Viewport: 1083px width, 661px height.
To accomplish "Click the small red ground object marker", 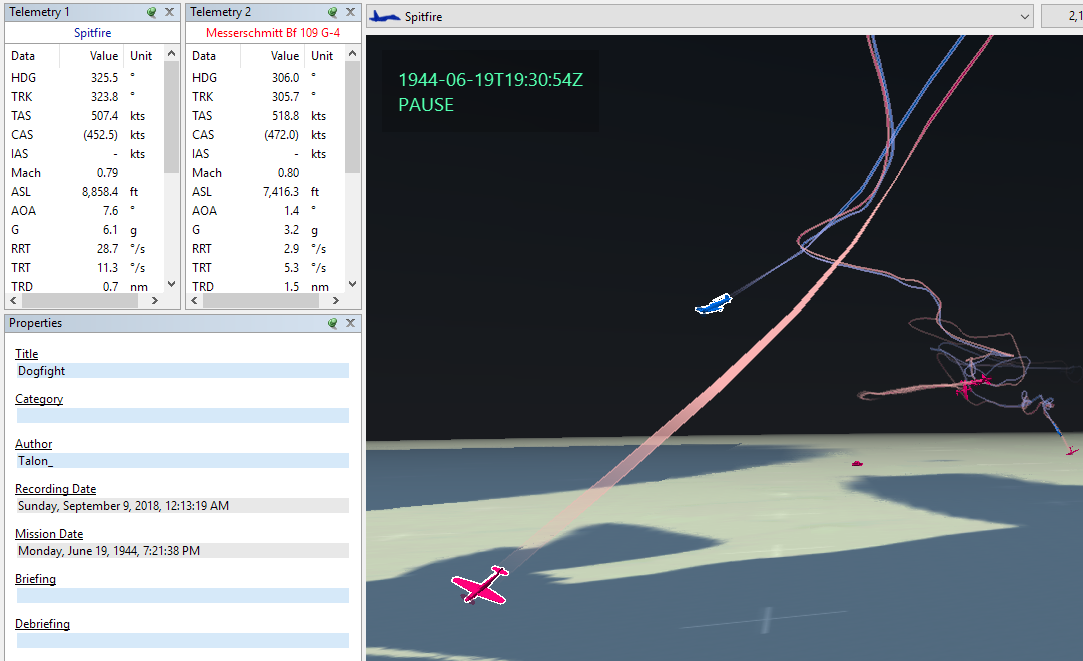I will pyautogui.click(x=857, y=463).
